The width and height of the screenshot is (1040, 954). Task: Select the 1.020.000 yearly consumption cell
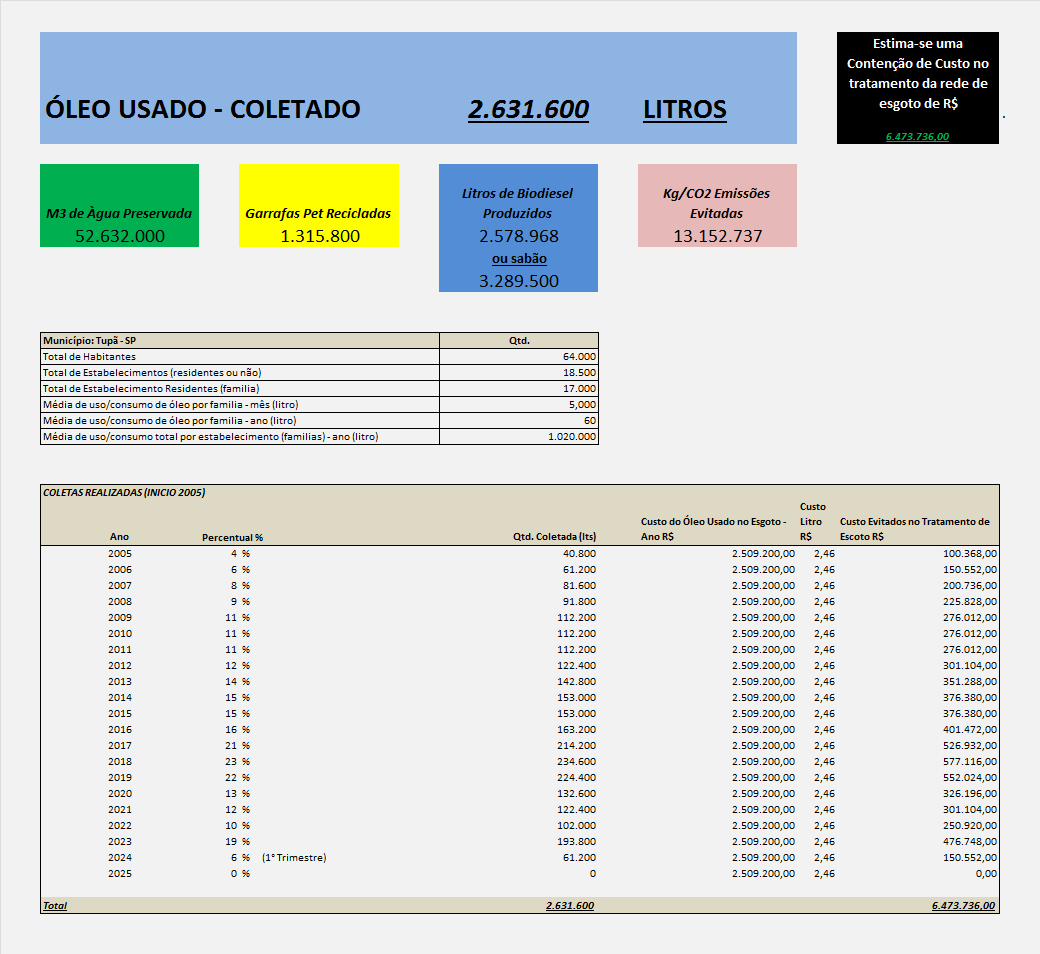click(x=572, y=436)
